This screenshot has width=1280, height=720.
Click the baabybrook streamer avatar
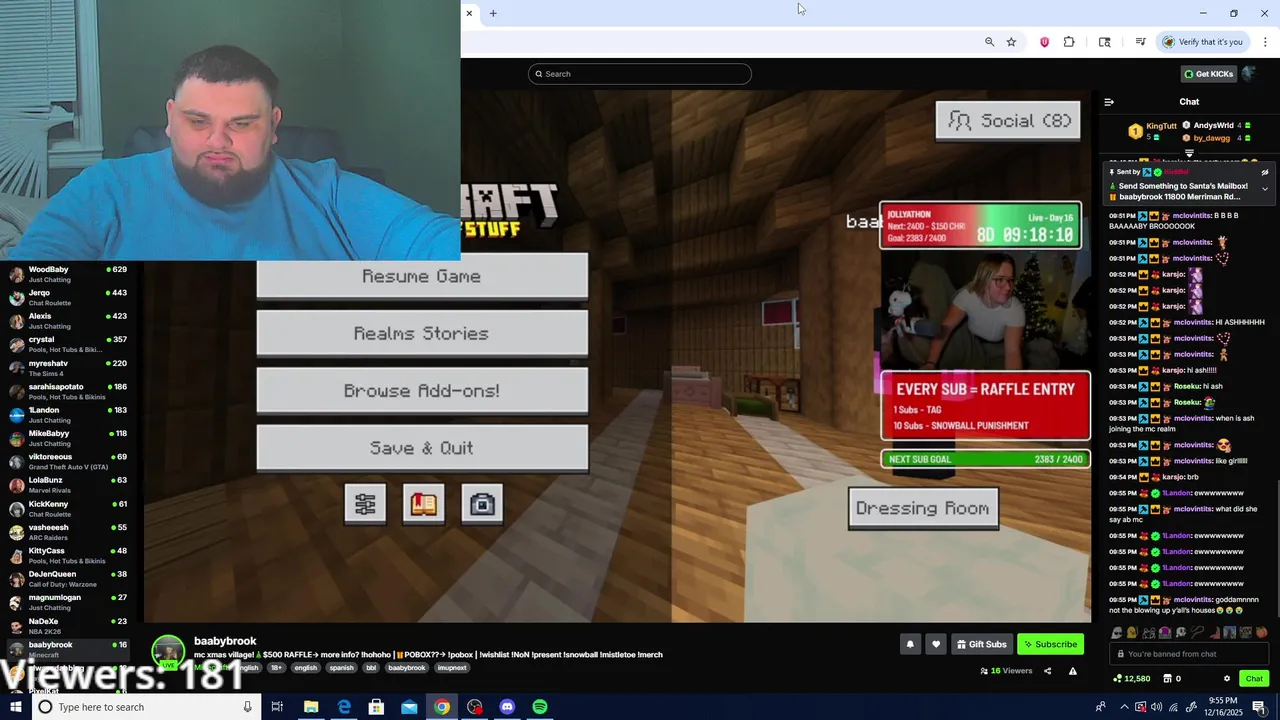pos(168,652)
